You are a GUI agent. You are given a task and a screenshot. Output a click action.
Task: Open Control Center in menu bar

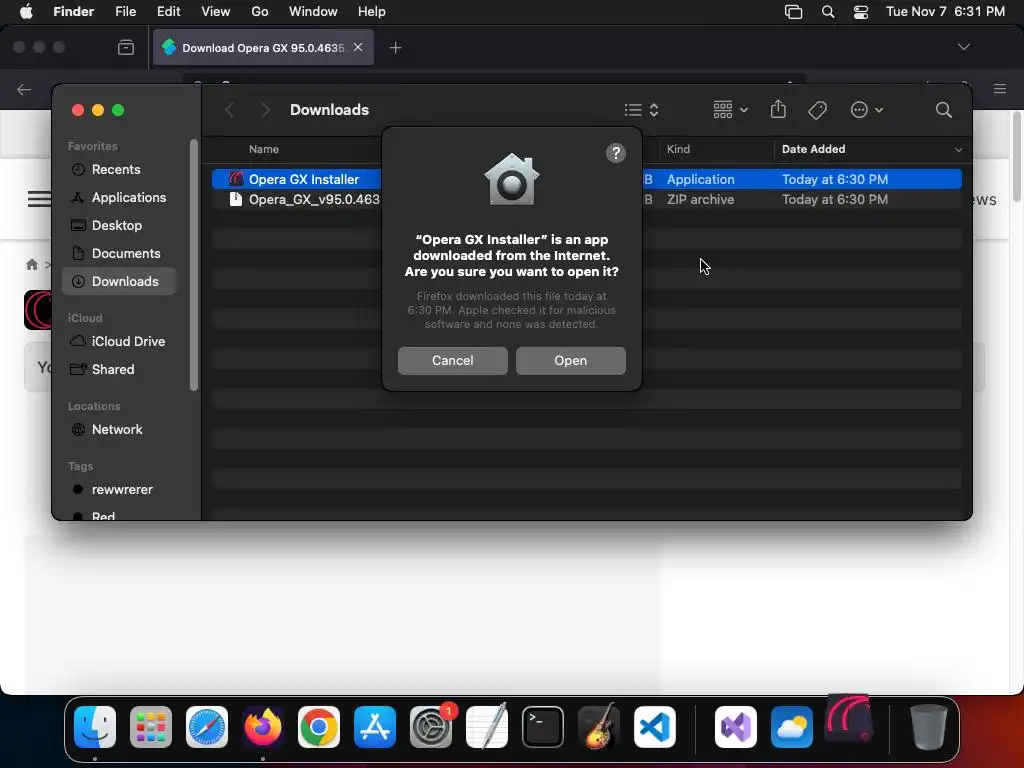[861, 12]
